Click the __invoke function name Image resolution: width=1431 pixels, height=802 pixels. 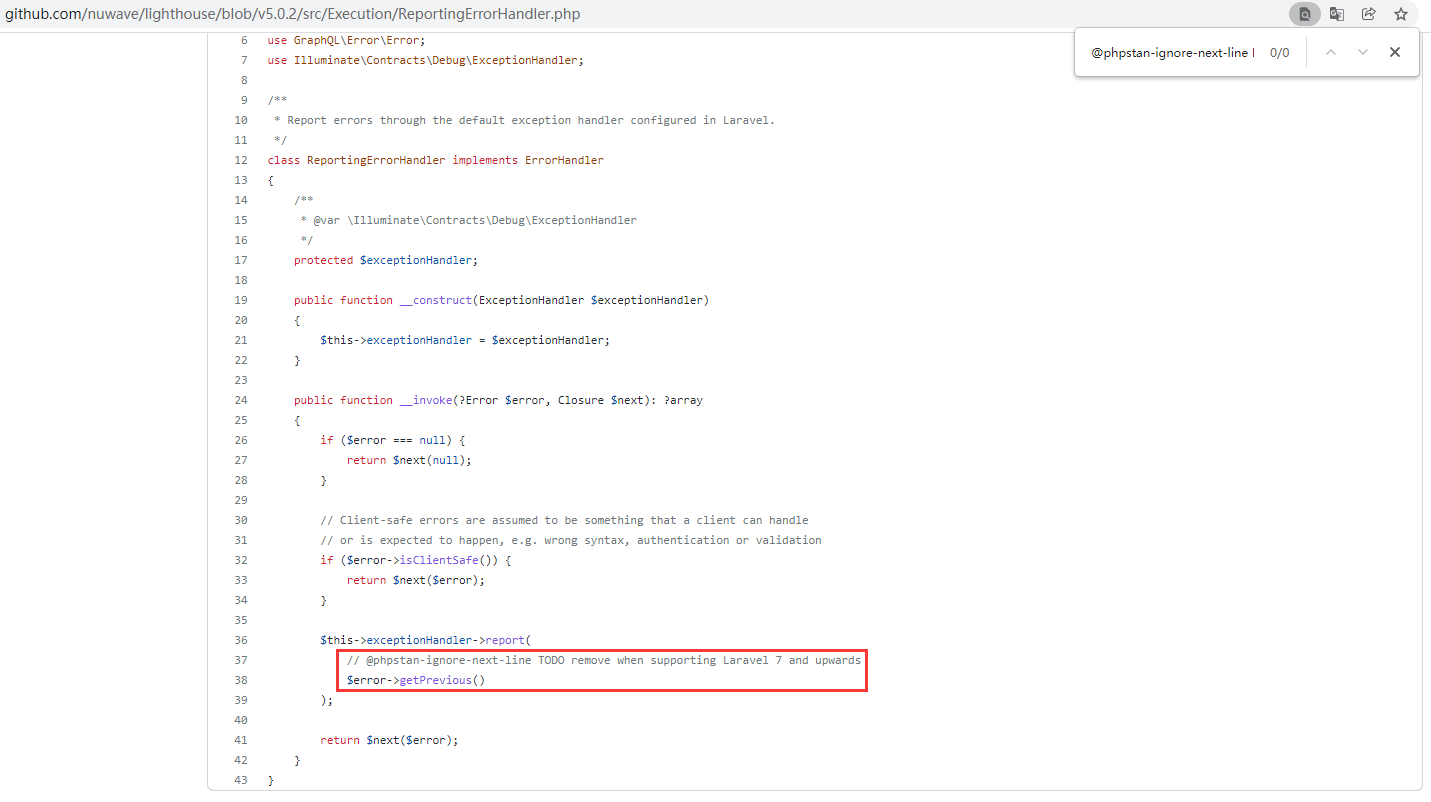pyautogui.click(x=425, y=400)
